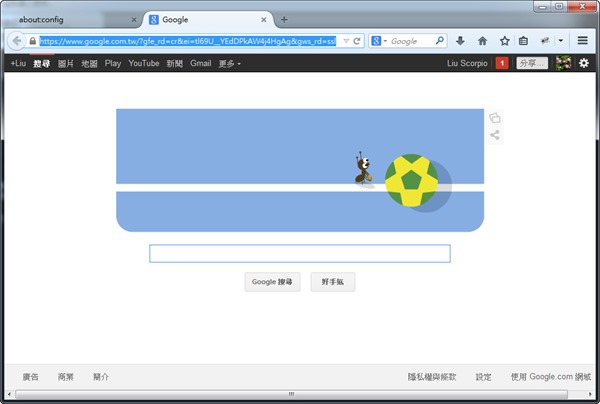Screen dimensions: 600x404
Task: Open 隱私權與條款 footer link
Action: click(x=432, y=377)
